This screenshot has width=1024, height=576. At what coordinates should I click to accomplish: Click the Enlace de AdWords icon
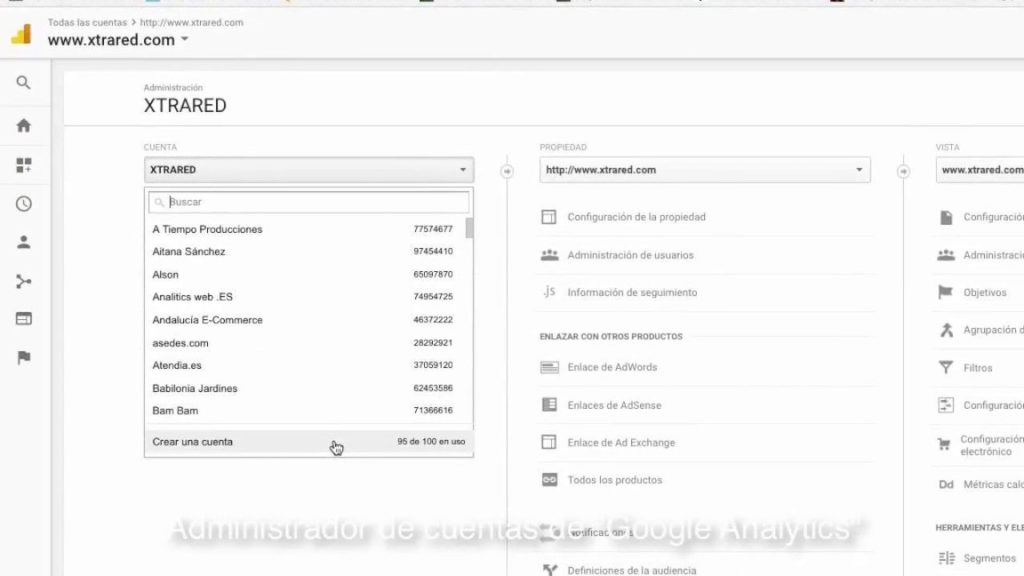coord(549,367)
